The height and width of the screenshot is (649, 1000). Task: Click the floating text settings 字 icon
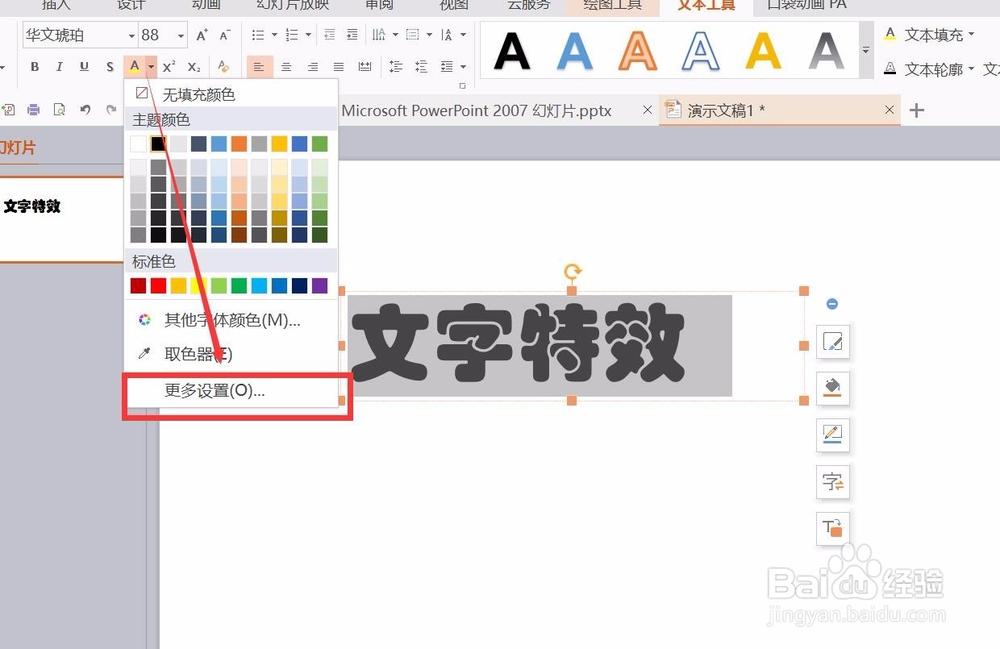coord(833,482)
